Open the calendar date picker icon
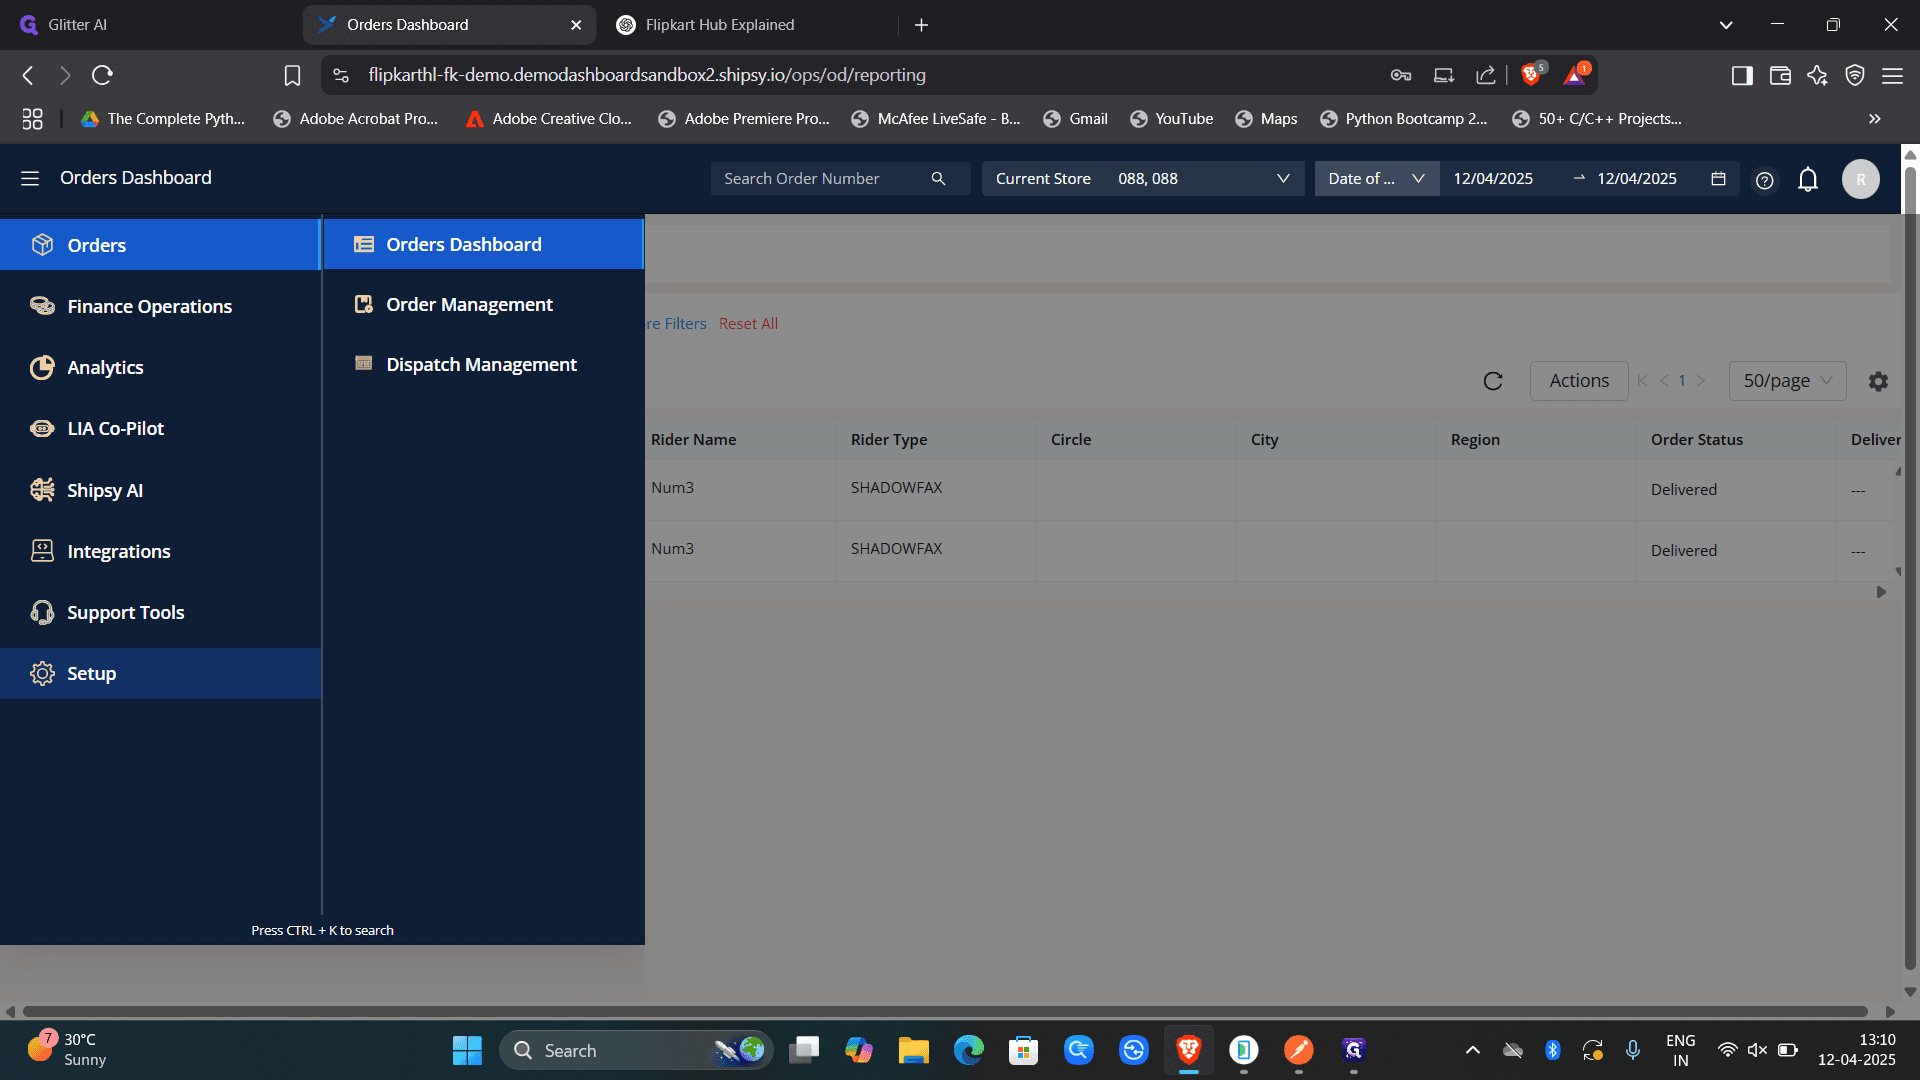Image resolution: width=1920 pixels, height=1080 pixels. 1718,178
